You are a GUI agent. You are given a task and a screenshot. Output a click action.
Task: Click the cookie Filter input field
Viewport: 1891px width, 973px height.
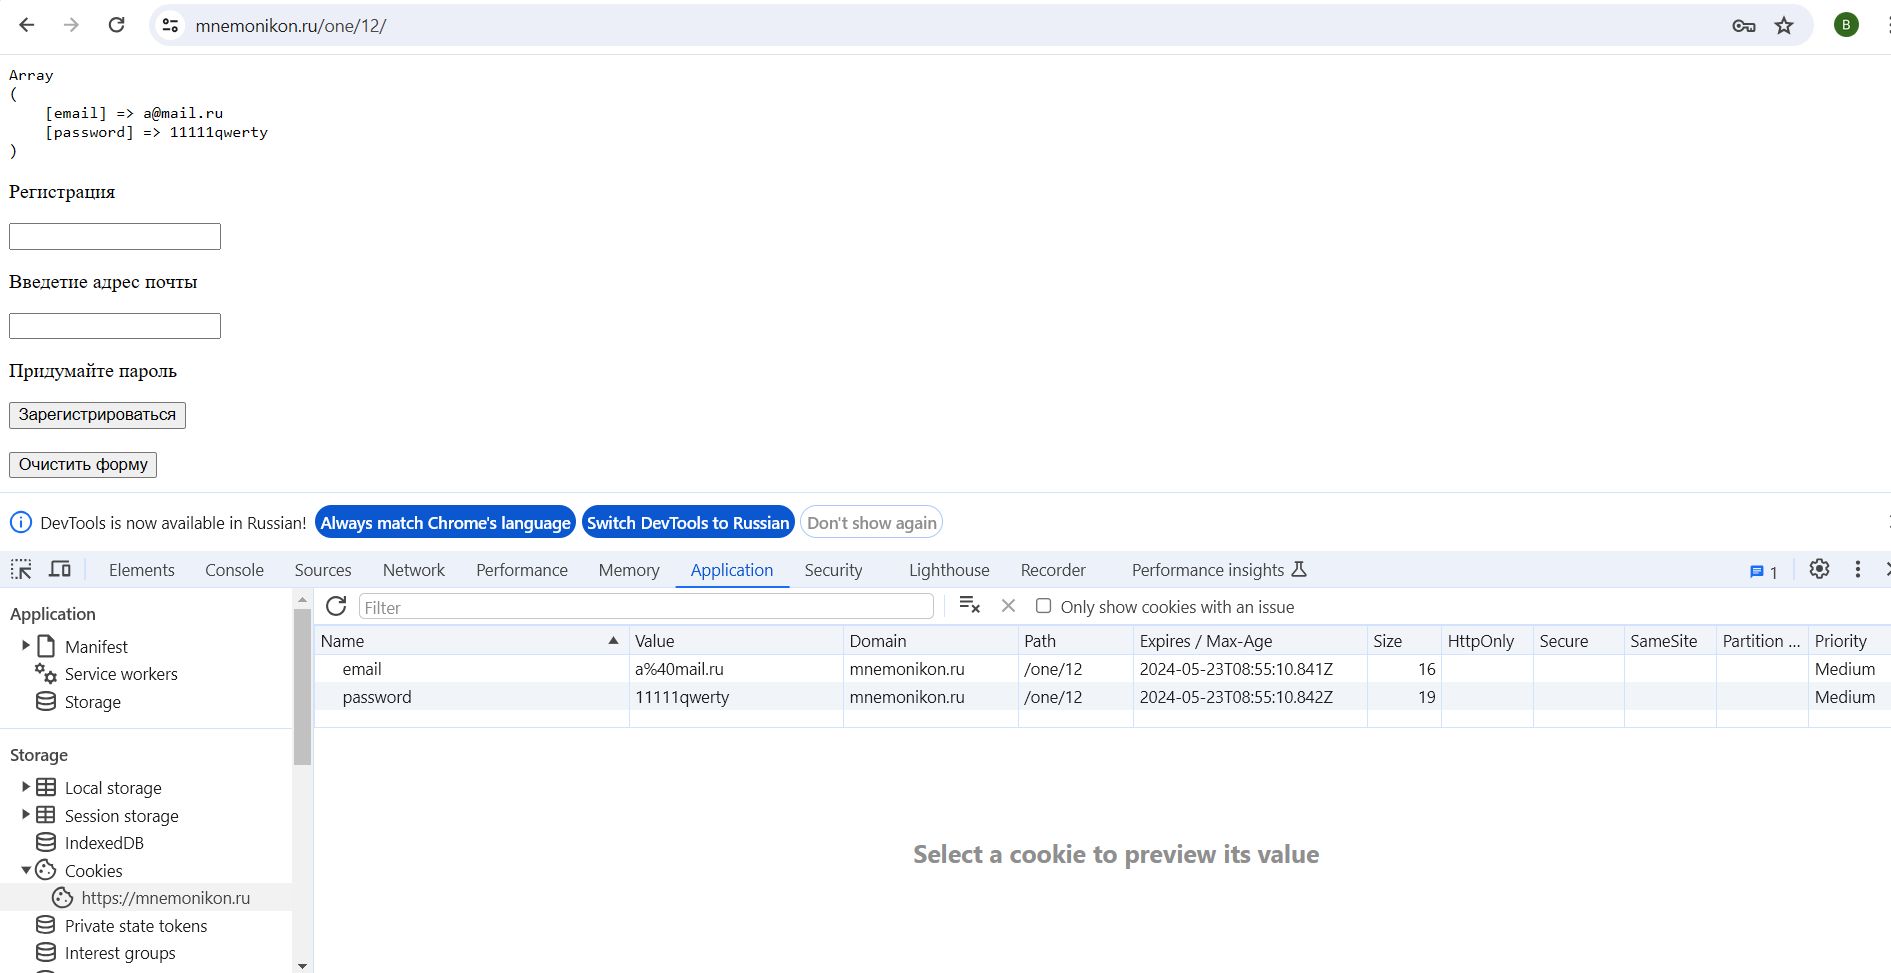click(645, 607)
